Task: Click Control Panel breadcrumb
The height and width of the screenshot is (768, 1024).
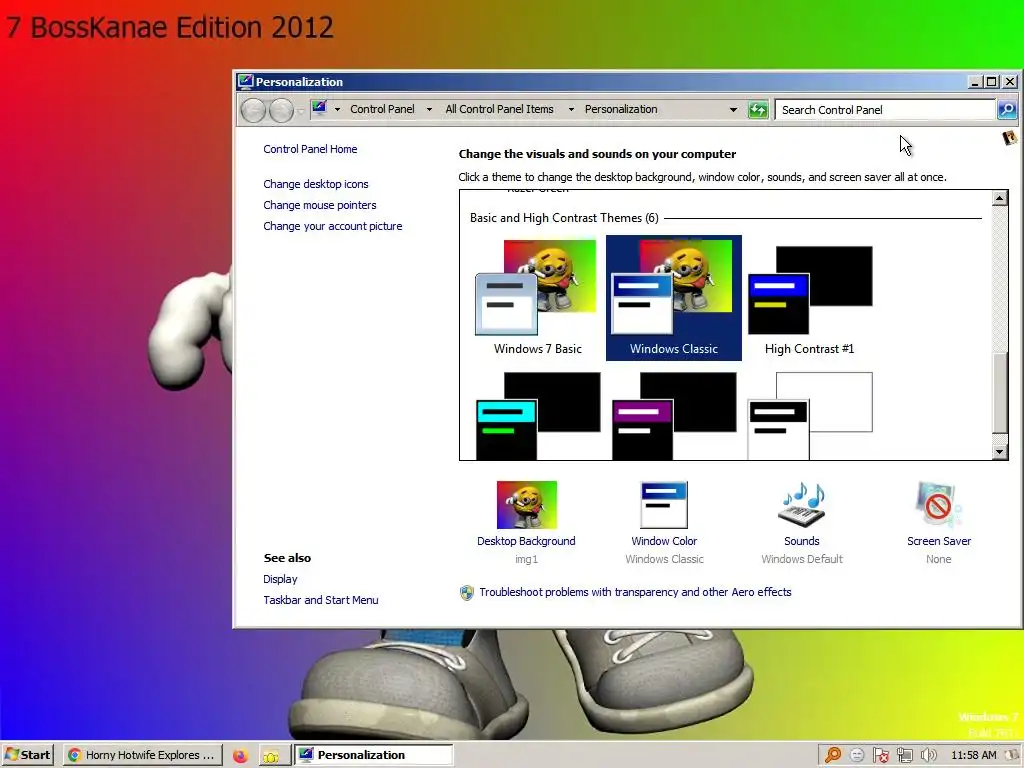Action: pos(382,109)
